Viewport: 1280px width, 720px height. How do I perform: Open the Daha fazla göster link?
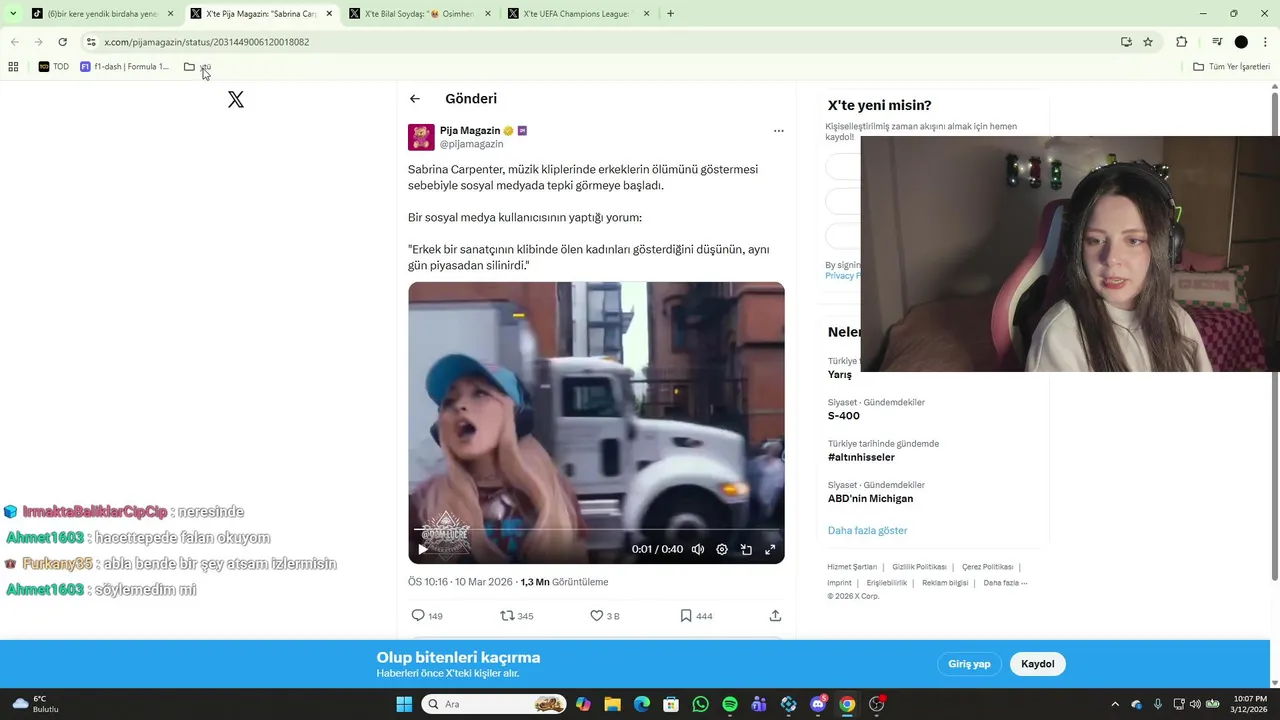click(x=867, y=530)
